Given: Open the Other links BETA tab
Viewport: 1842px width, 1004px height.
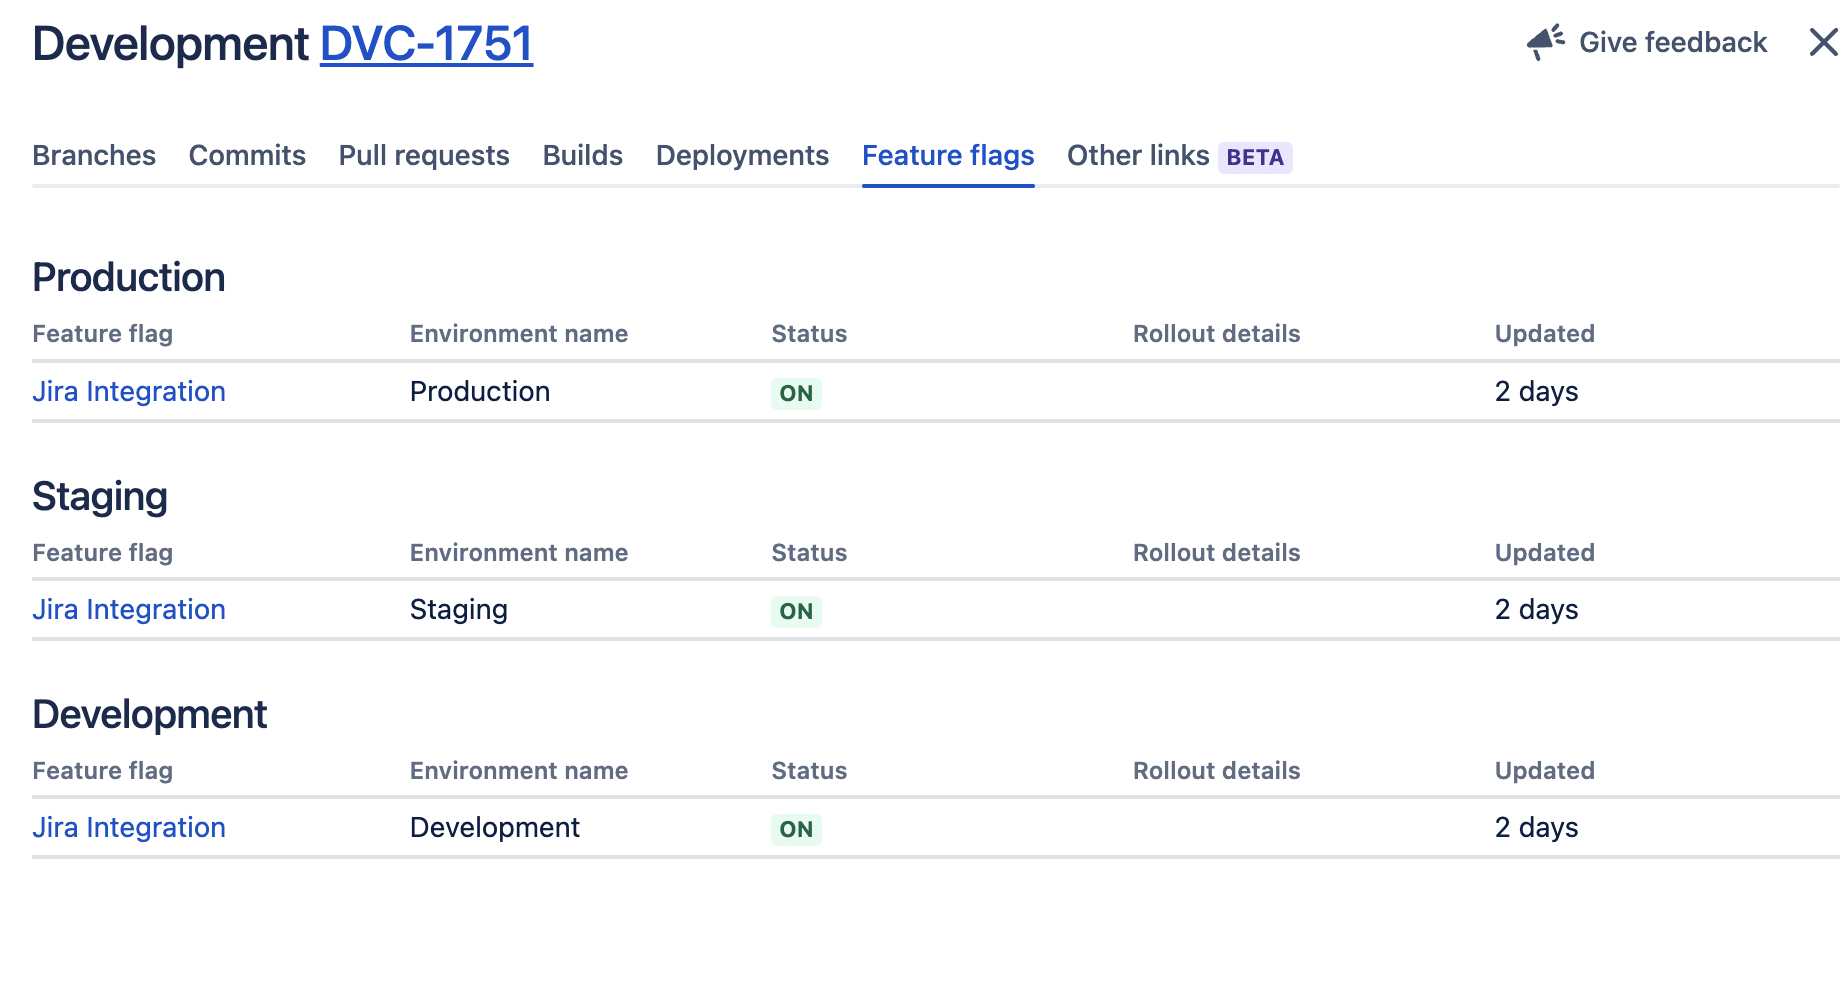Looking at the screenshot, I should point(1139,156).
